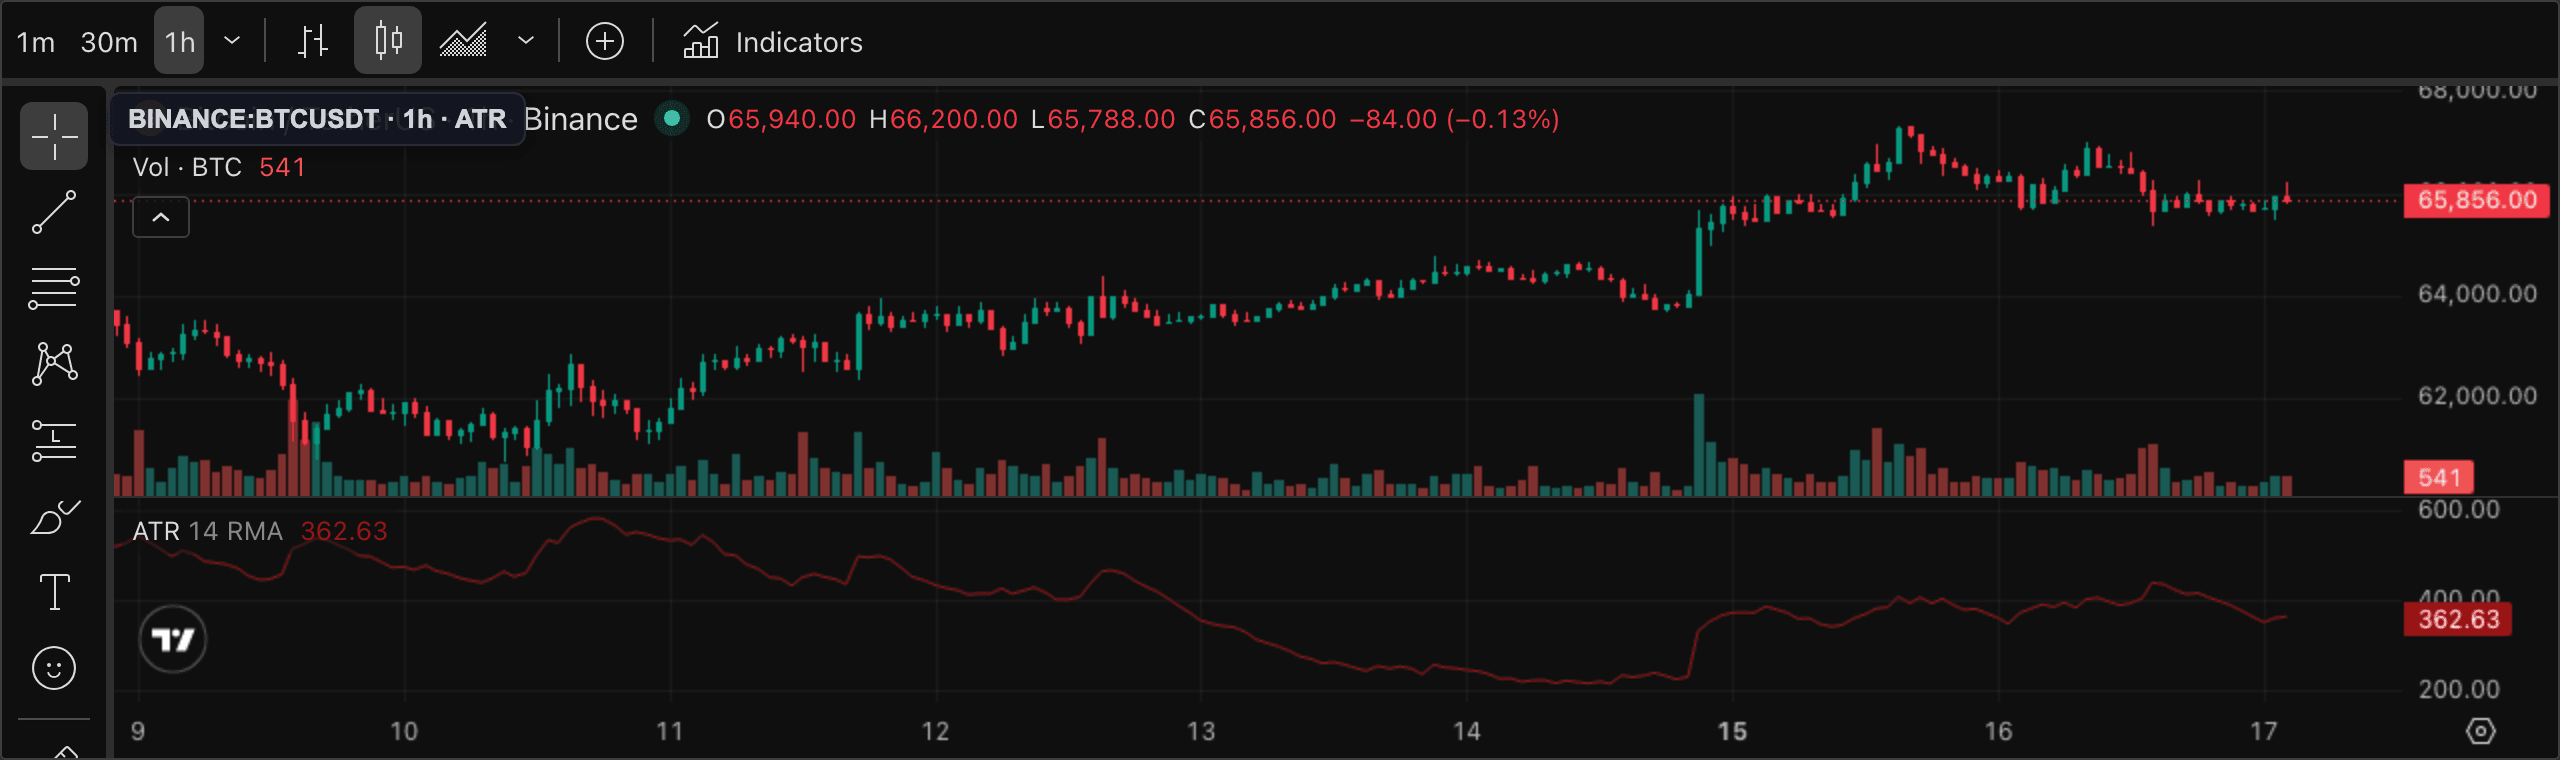2560x760 pixels.
Task: Click the date 17 on time axis
Action: [x=2263, y=731]
